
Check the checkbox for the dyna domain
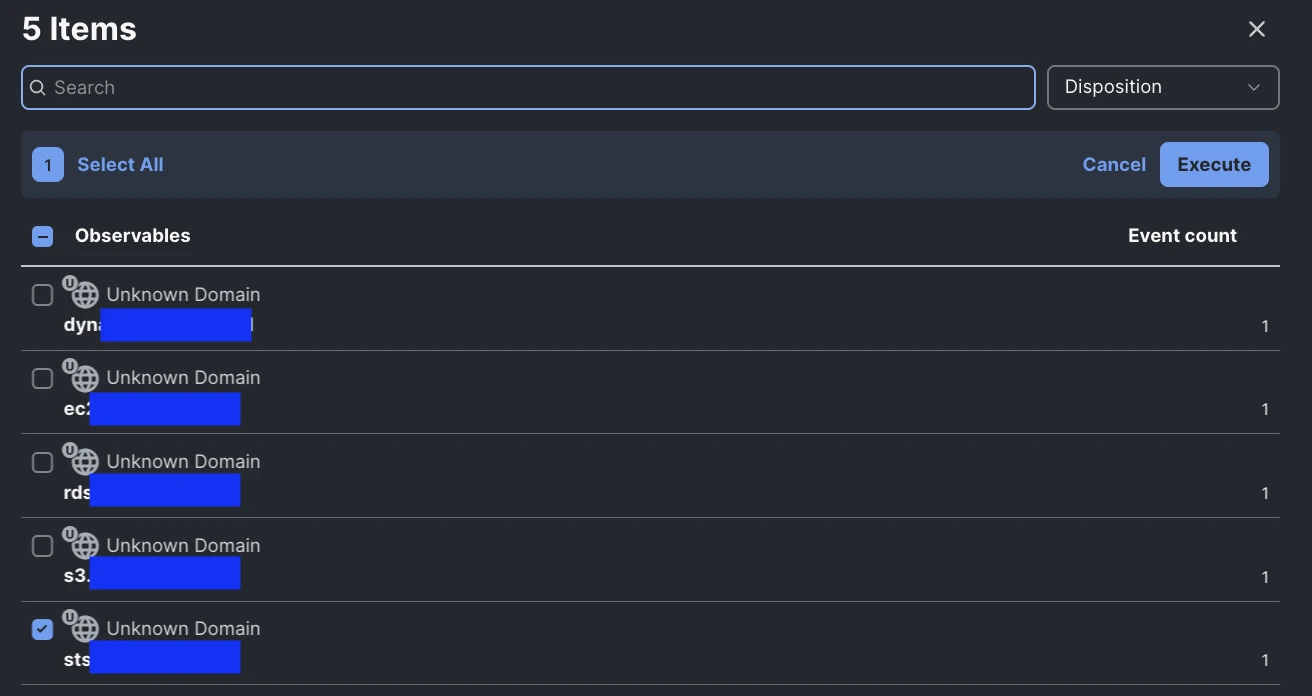42,293
